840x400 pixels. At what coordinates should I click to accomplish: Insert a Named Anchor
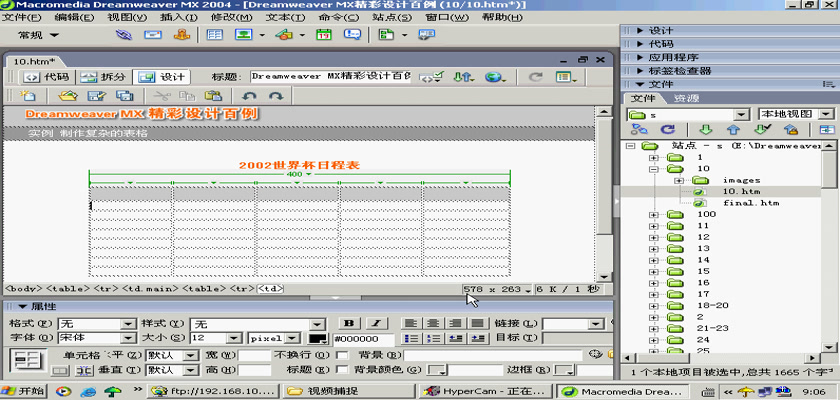[x=182, y=35]
